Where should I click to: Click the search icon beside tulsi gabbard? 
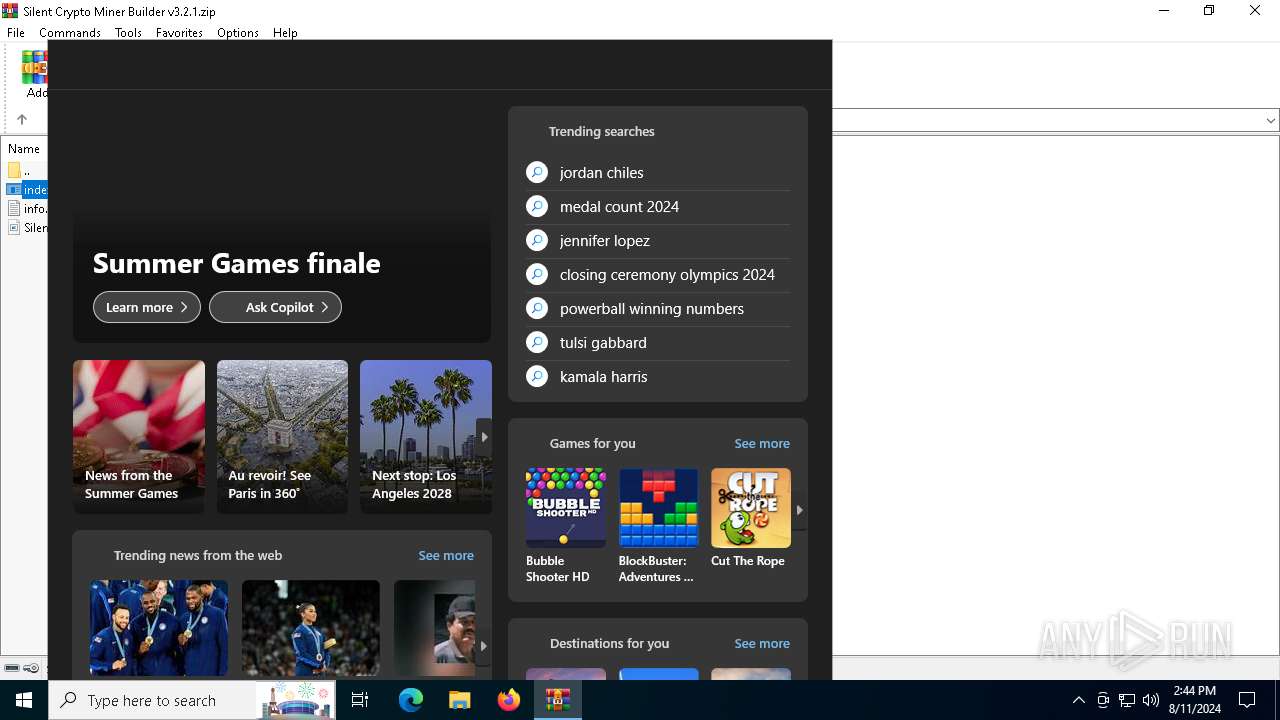click(x=537, y=342)
